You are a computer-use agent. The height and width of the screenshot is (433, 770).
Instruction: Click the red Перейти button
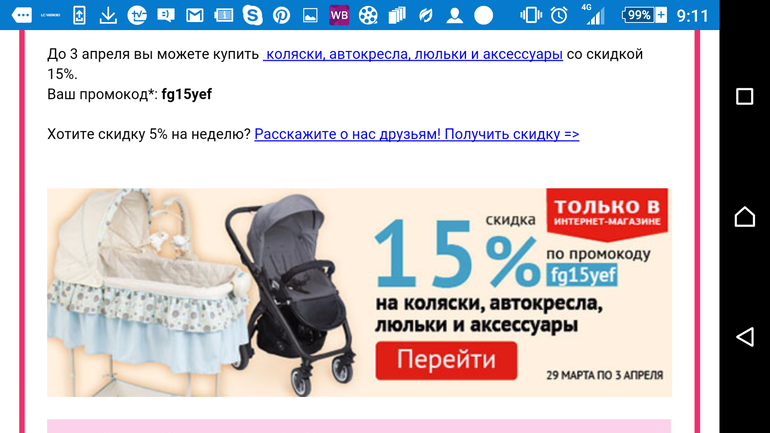coord(446,360)
